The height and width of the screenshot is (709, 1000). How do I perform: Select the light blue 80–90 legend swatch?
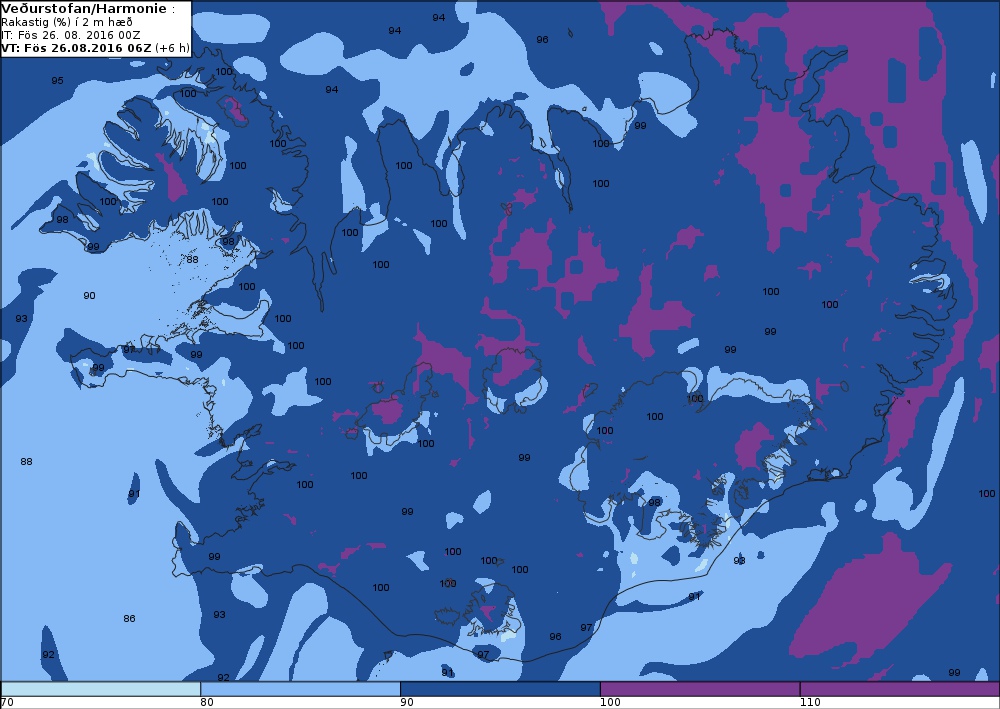point(300,689)
